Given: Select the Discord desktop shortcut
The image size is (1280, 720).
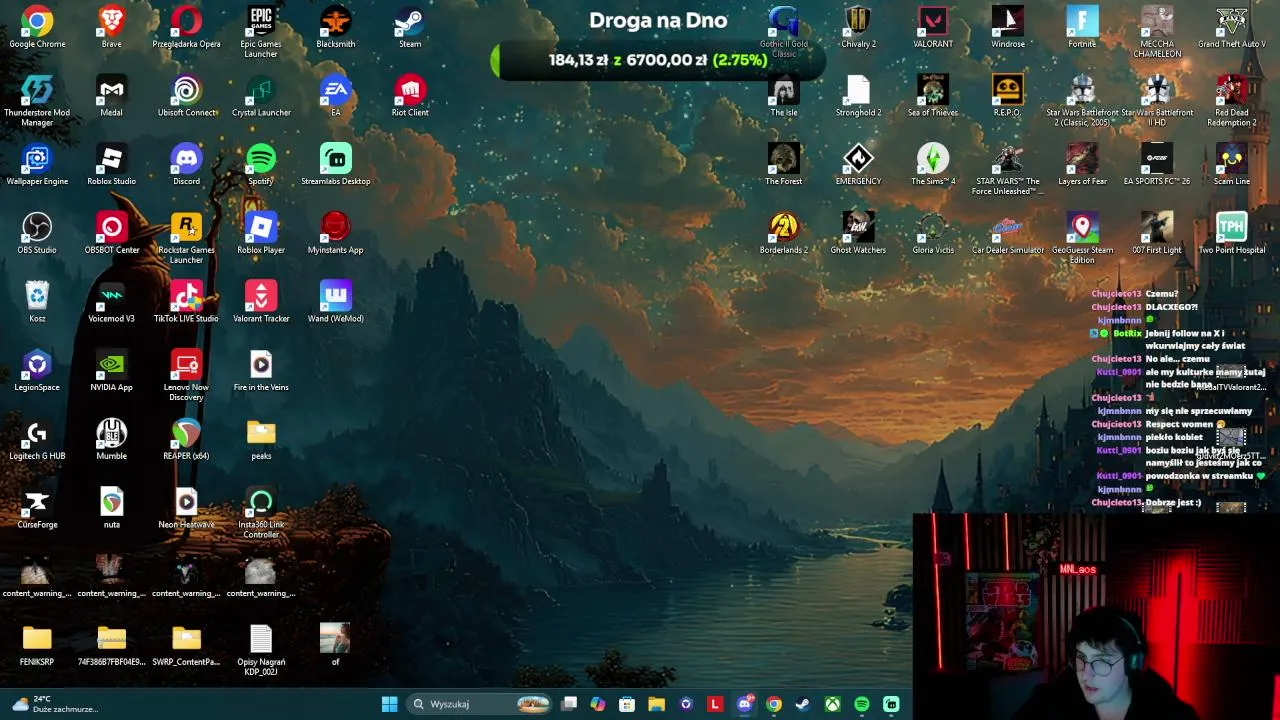Looking at the screenshot, I should [186, 165].
